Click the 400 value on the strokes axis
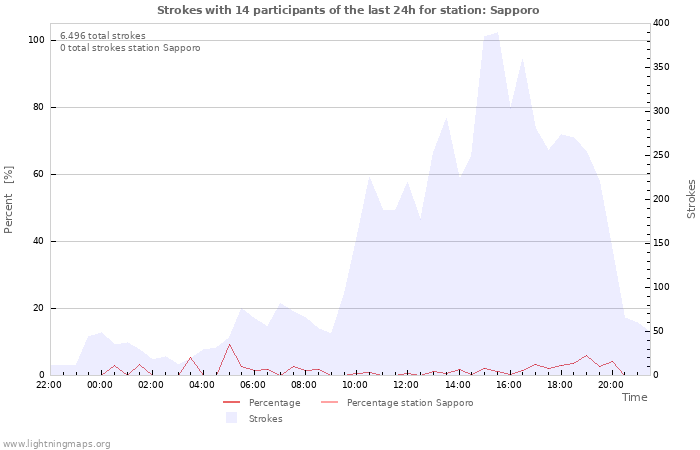Image resolution: width=700 pixels, height=450 pixels. [660, 23]
